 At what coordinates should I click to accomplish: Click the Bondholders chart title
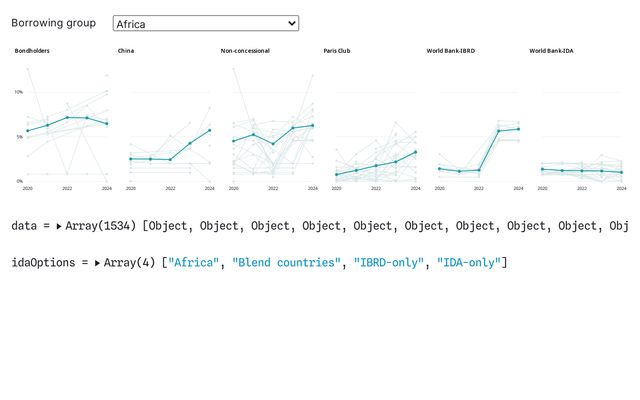point(32,51)
